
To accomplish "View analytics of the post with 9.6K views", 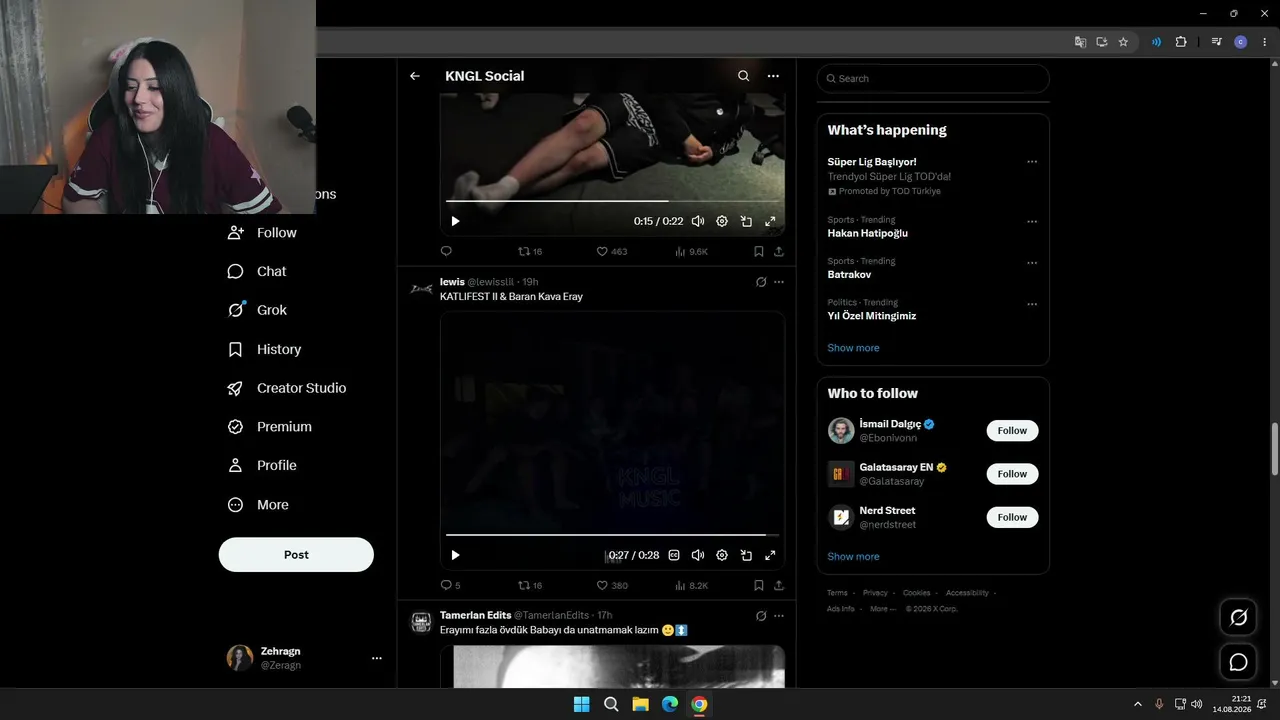I will (691, 251).
